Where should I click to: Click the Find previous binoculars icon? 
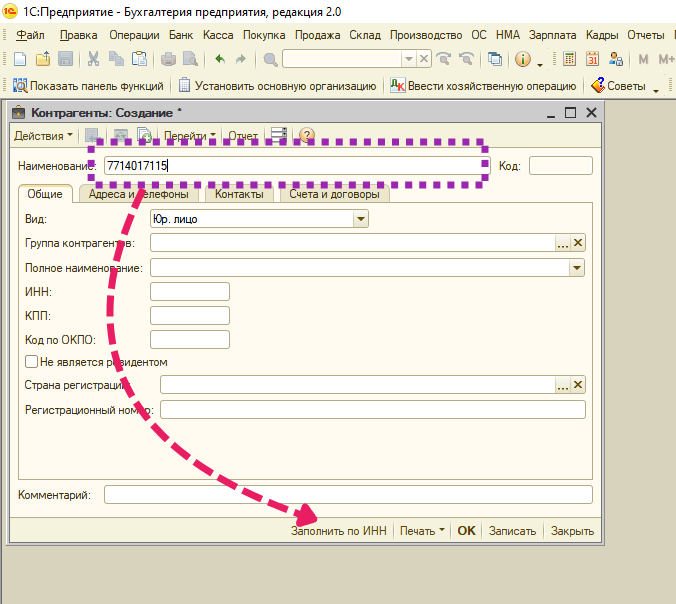466,59
